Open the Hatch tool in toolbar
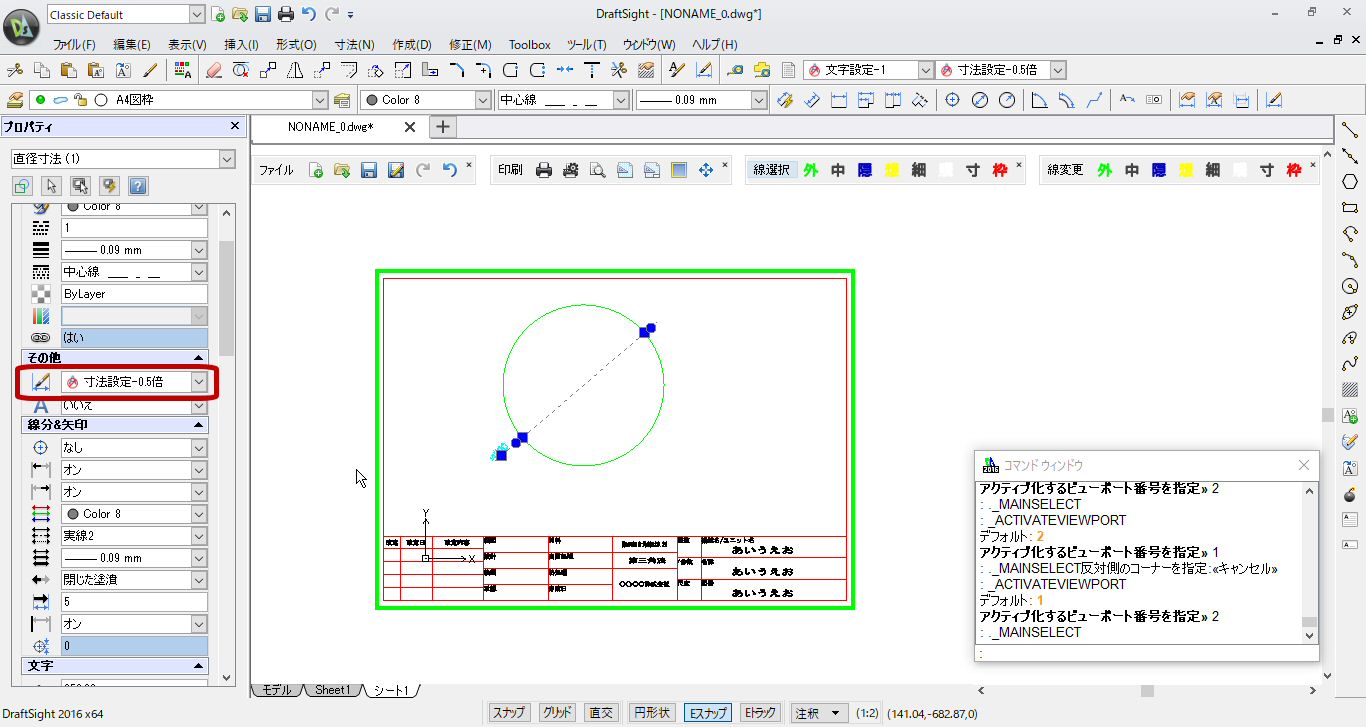Image resolution: width=1366 pixels, height=728 pixels. pos(646,70)
